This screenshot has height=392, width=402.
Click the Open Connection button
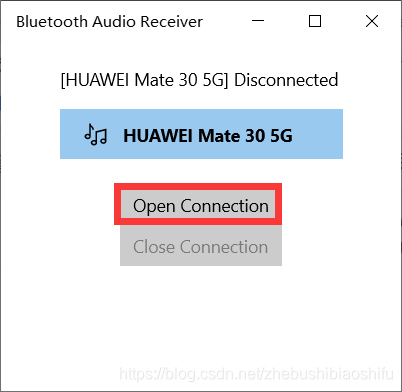click(198, 204)
